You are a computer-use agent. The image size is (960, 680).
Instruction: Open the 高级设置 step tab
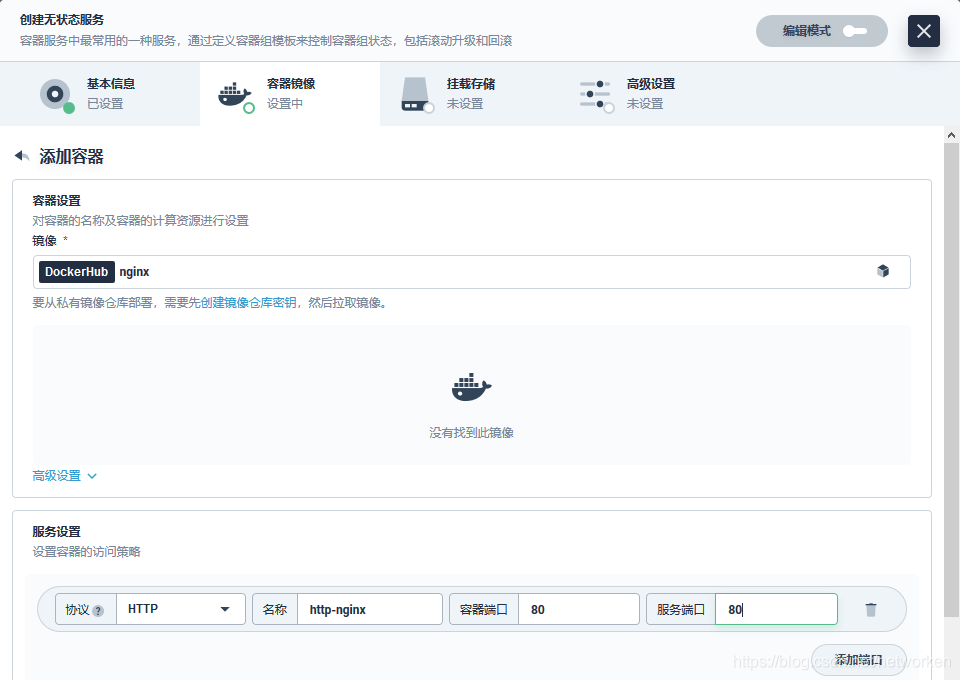point(650,94)
